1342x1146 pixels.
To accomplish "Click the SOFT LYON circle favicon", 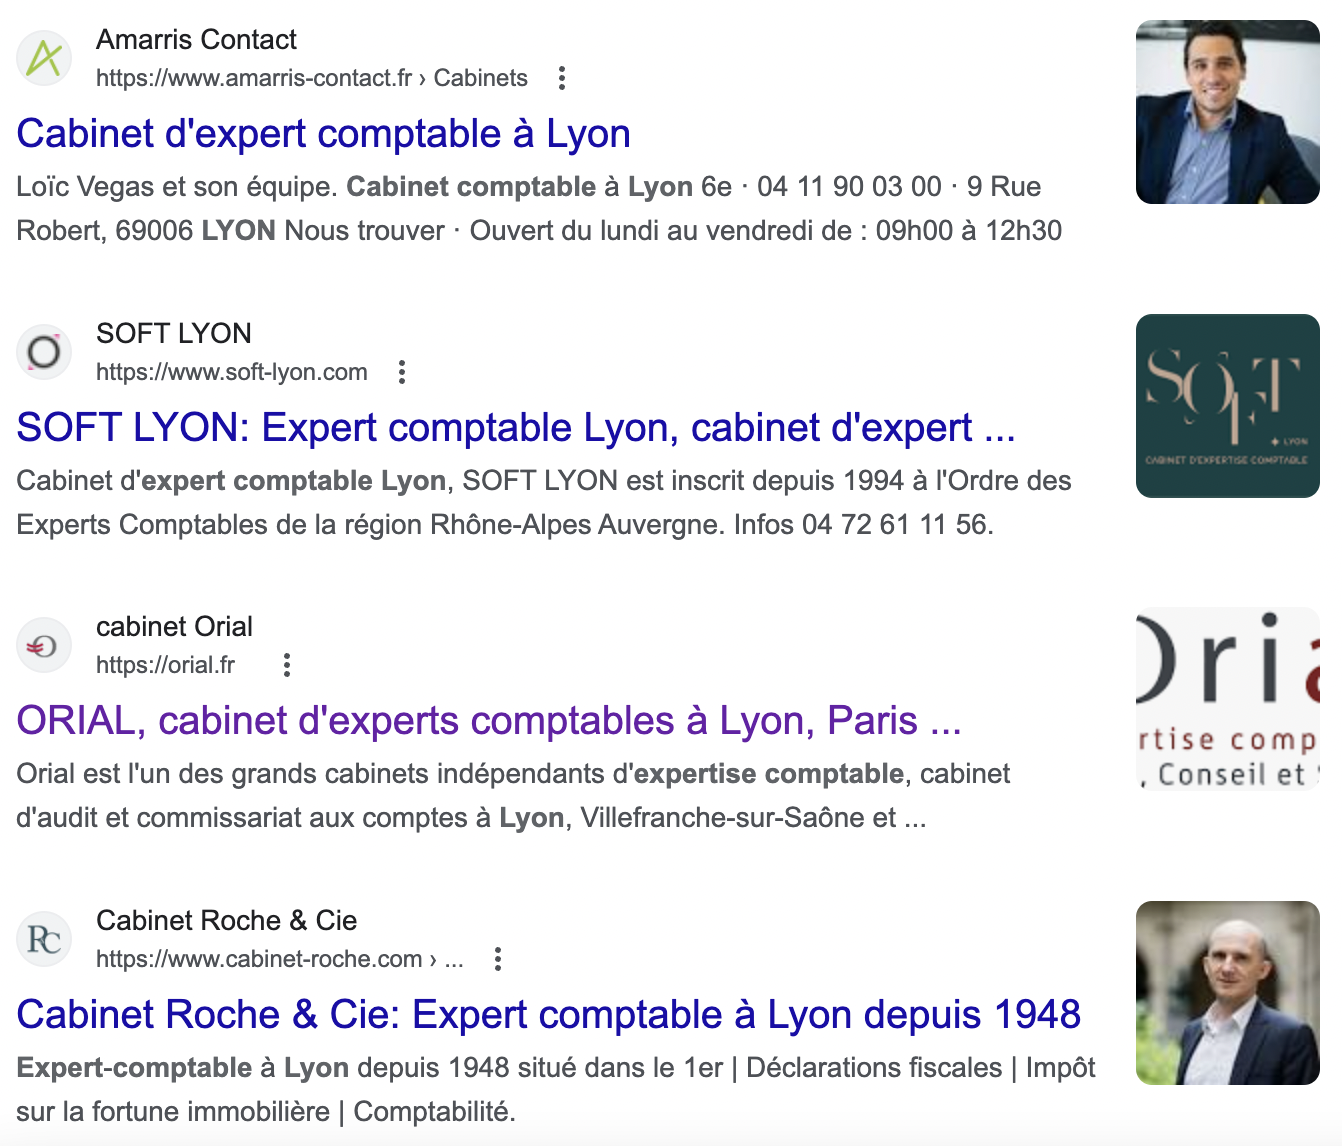I will [44, 352].
